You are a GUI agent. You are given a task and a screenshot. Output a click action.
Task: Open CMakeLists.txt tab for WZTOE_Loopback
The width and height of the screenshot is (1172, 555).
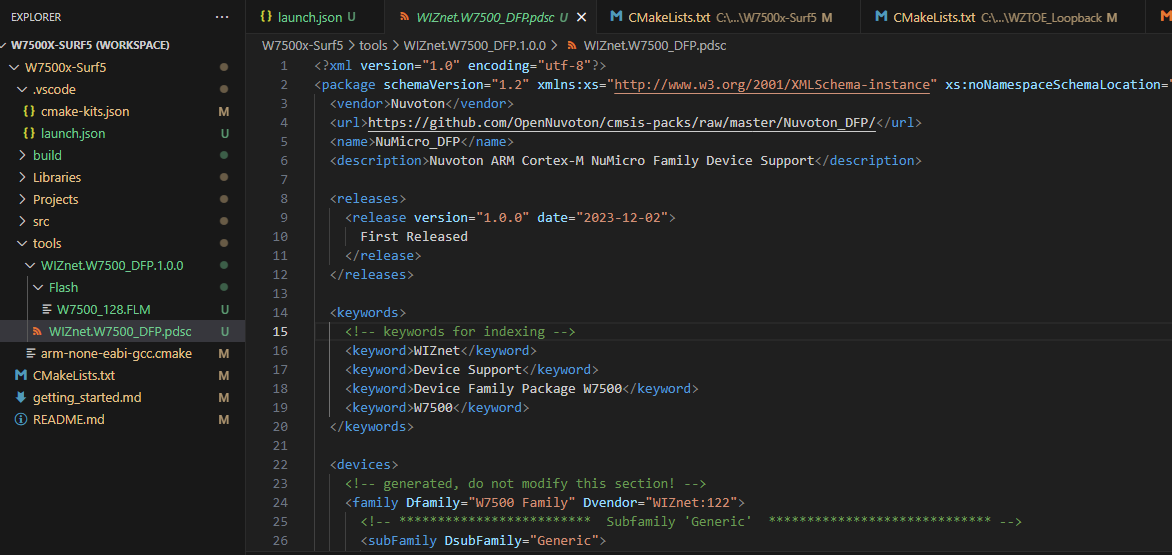click(1002, 16)
